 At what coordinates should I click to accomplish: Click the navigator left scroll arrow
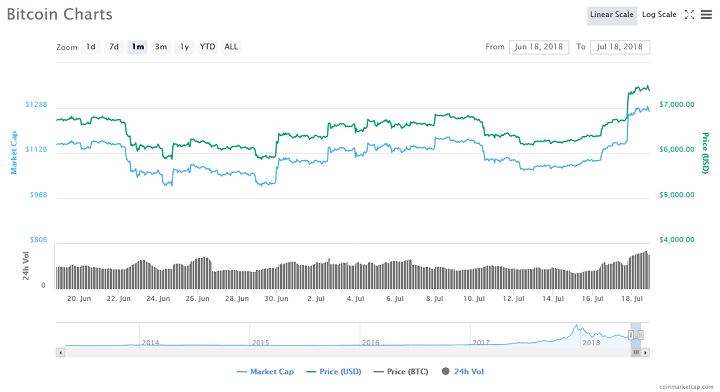point(60,353)
